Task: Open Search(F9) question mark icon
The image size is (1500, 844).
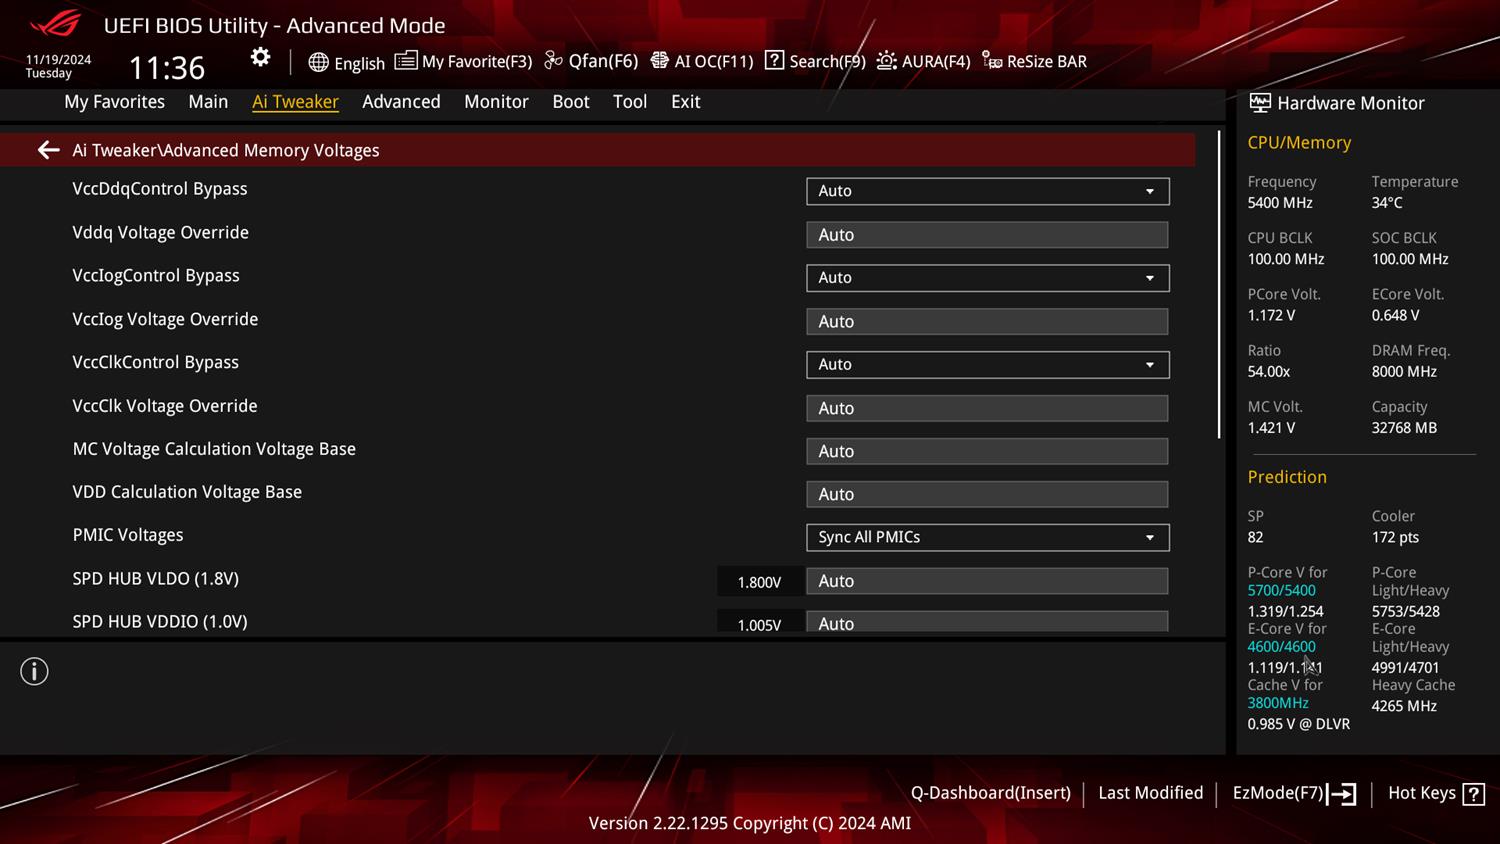Action: point(774,61)
